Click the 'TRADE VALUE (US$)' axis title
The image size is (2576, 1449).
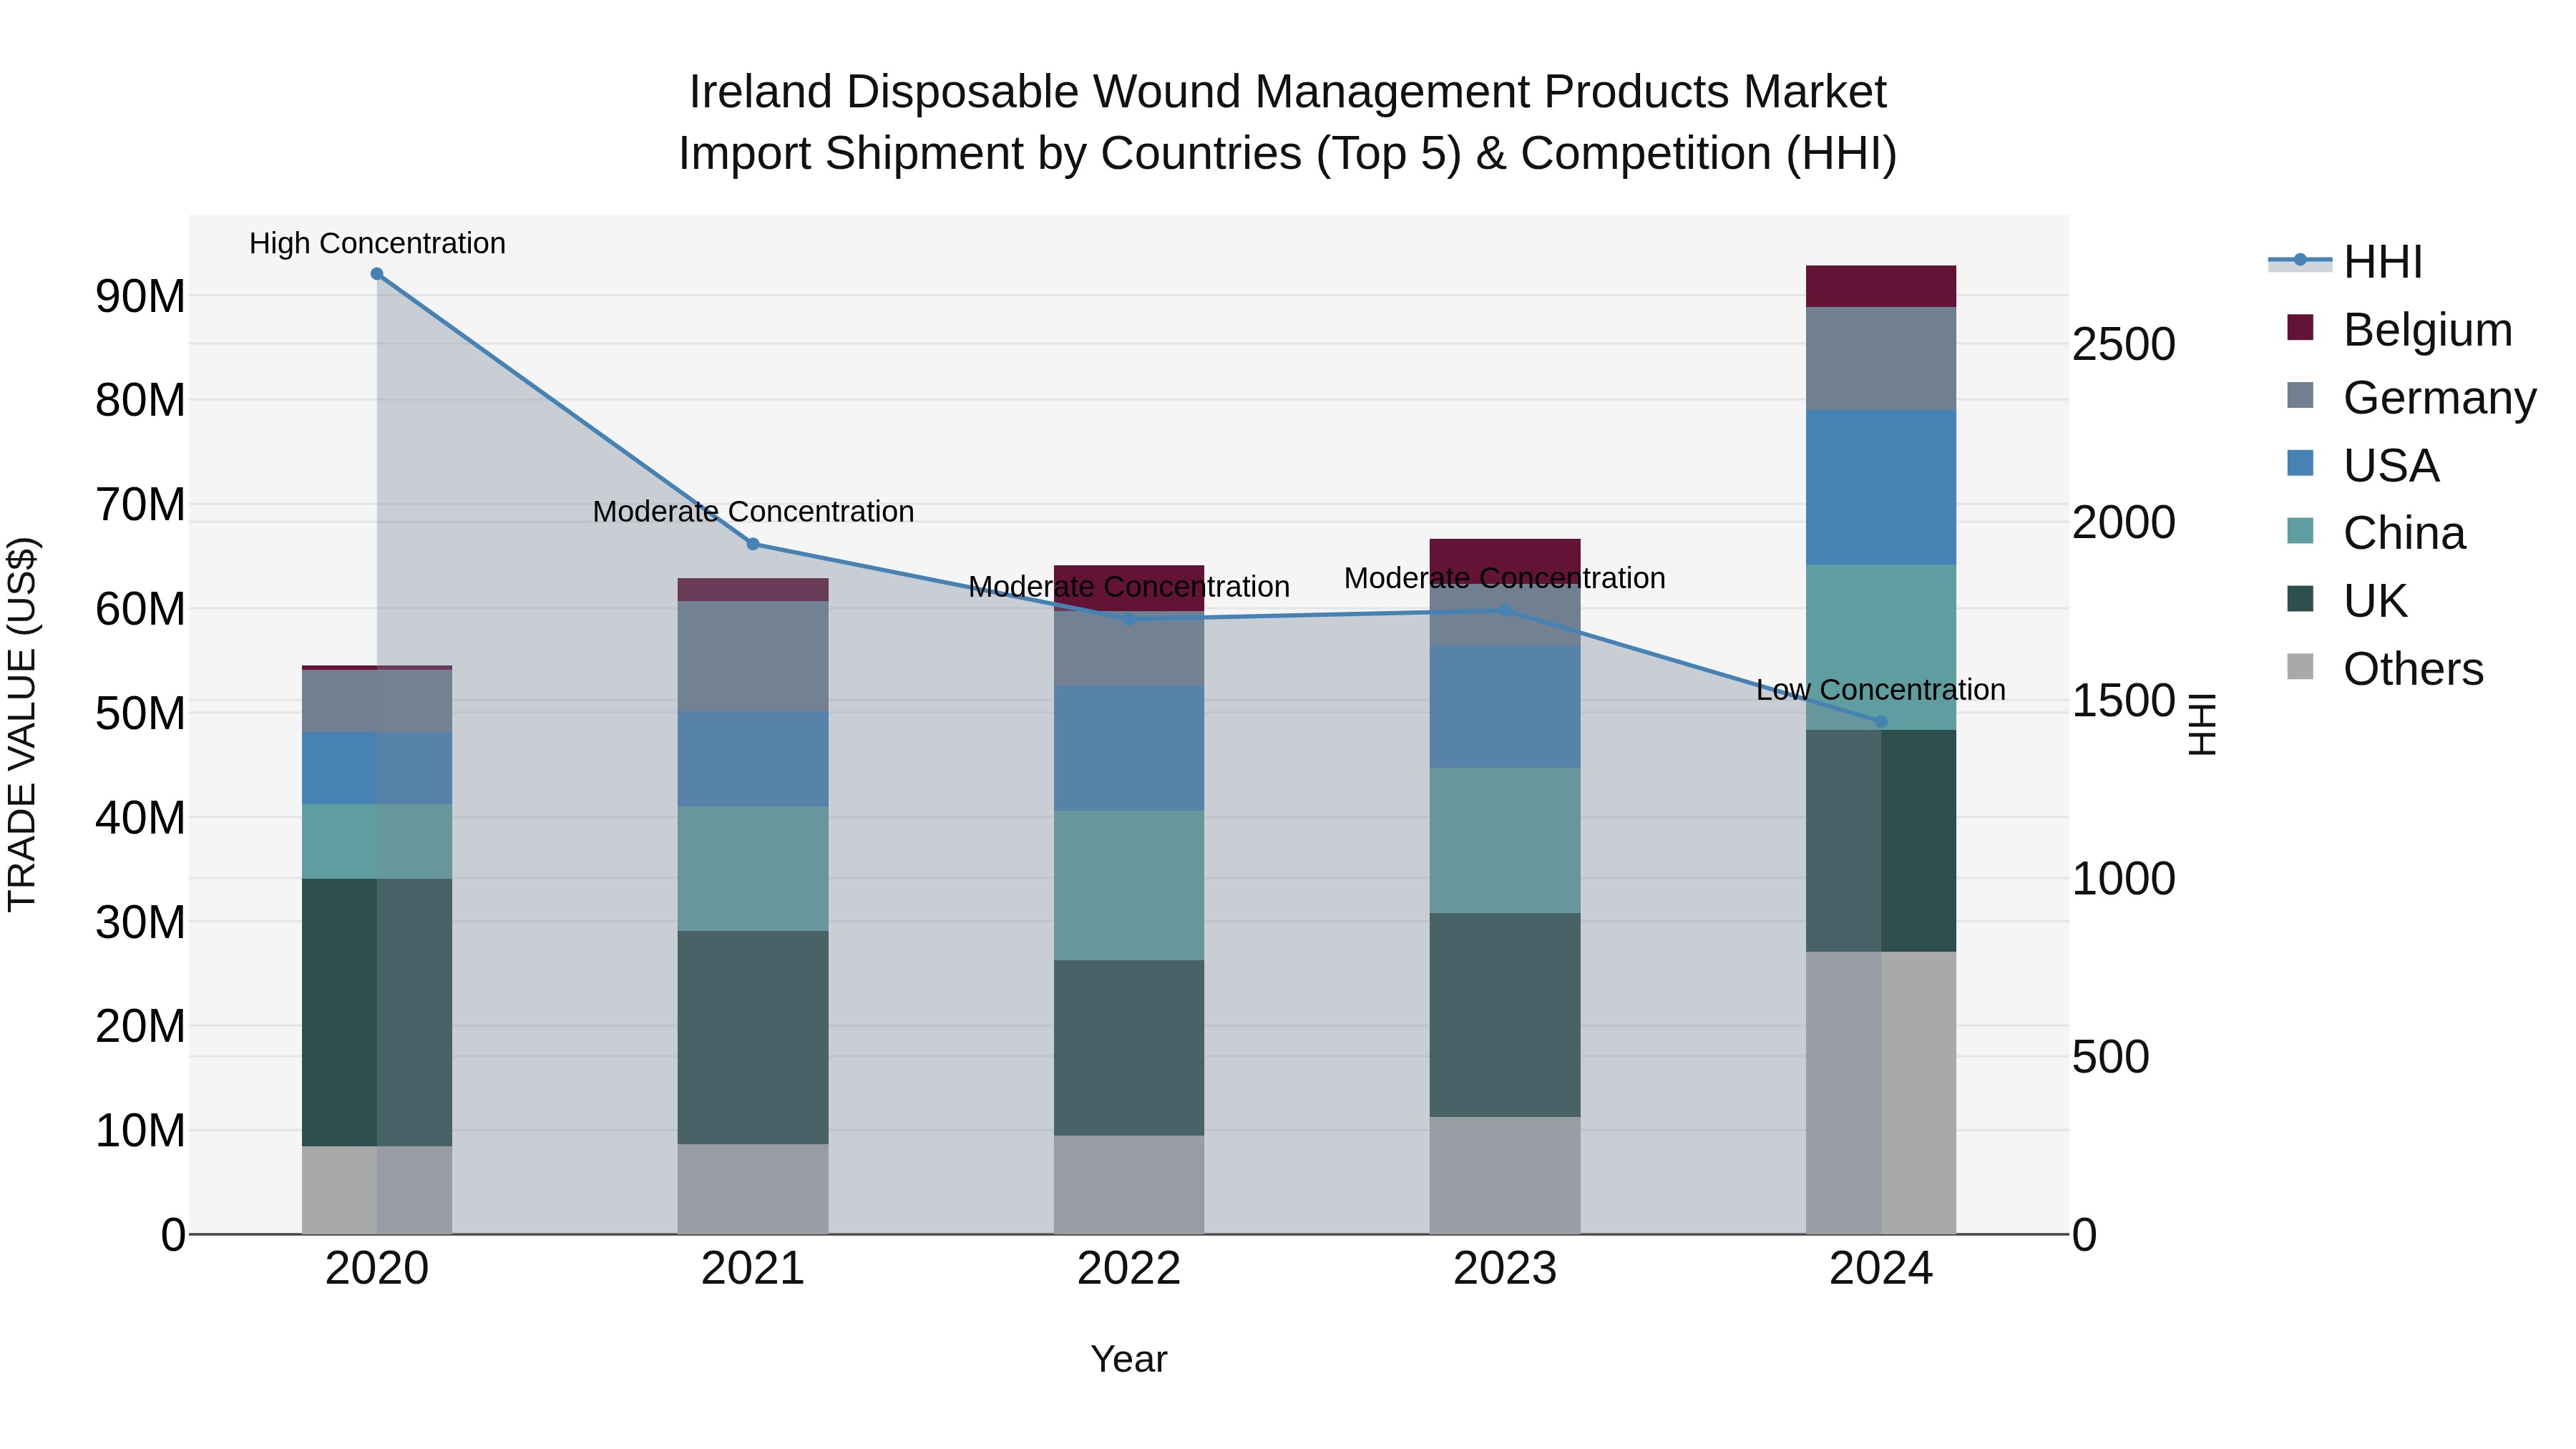point(22,724)
